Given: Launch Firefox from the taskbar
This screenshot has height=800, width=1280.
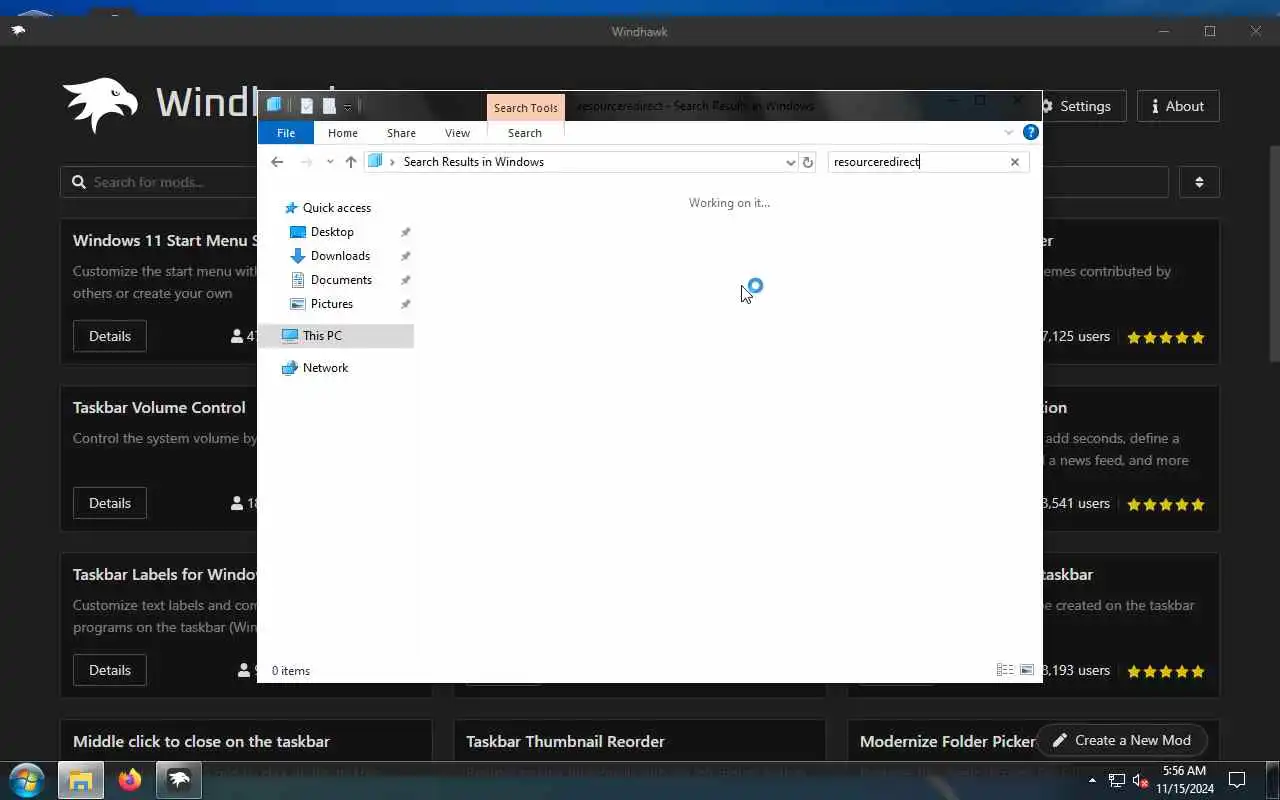Looking at the screenshot, I should coord(130,780).
